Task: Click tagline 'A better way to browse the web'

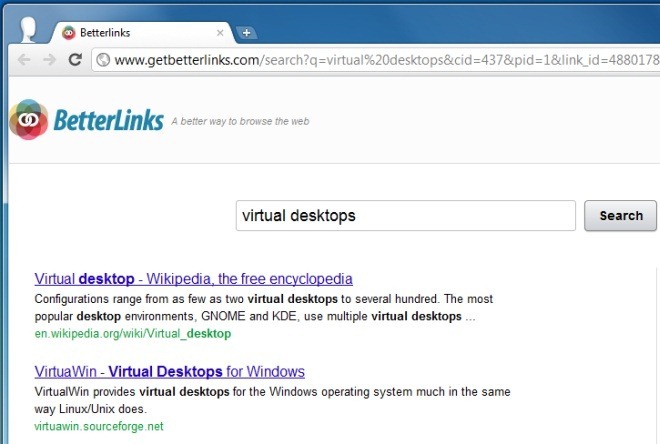Action: [x=240, y=121]
